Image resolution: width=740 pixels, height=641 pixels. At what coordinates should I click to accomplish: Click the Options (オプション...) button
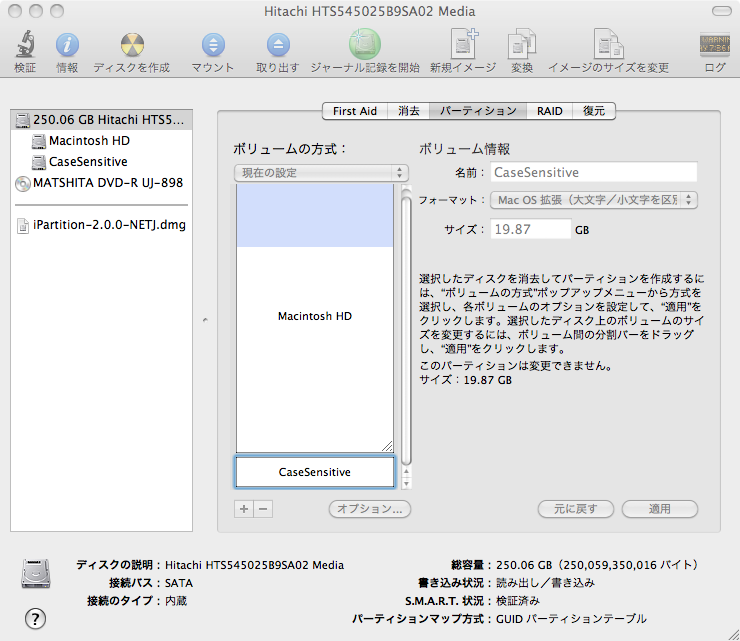pos(370,509)
